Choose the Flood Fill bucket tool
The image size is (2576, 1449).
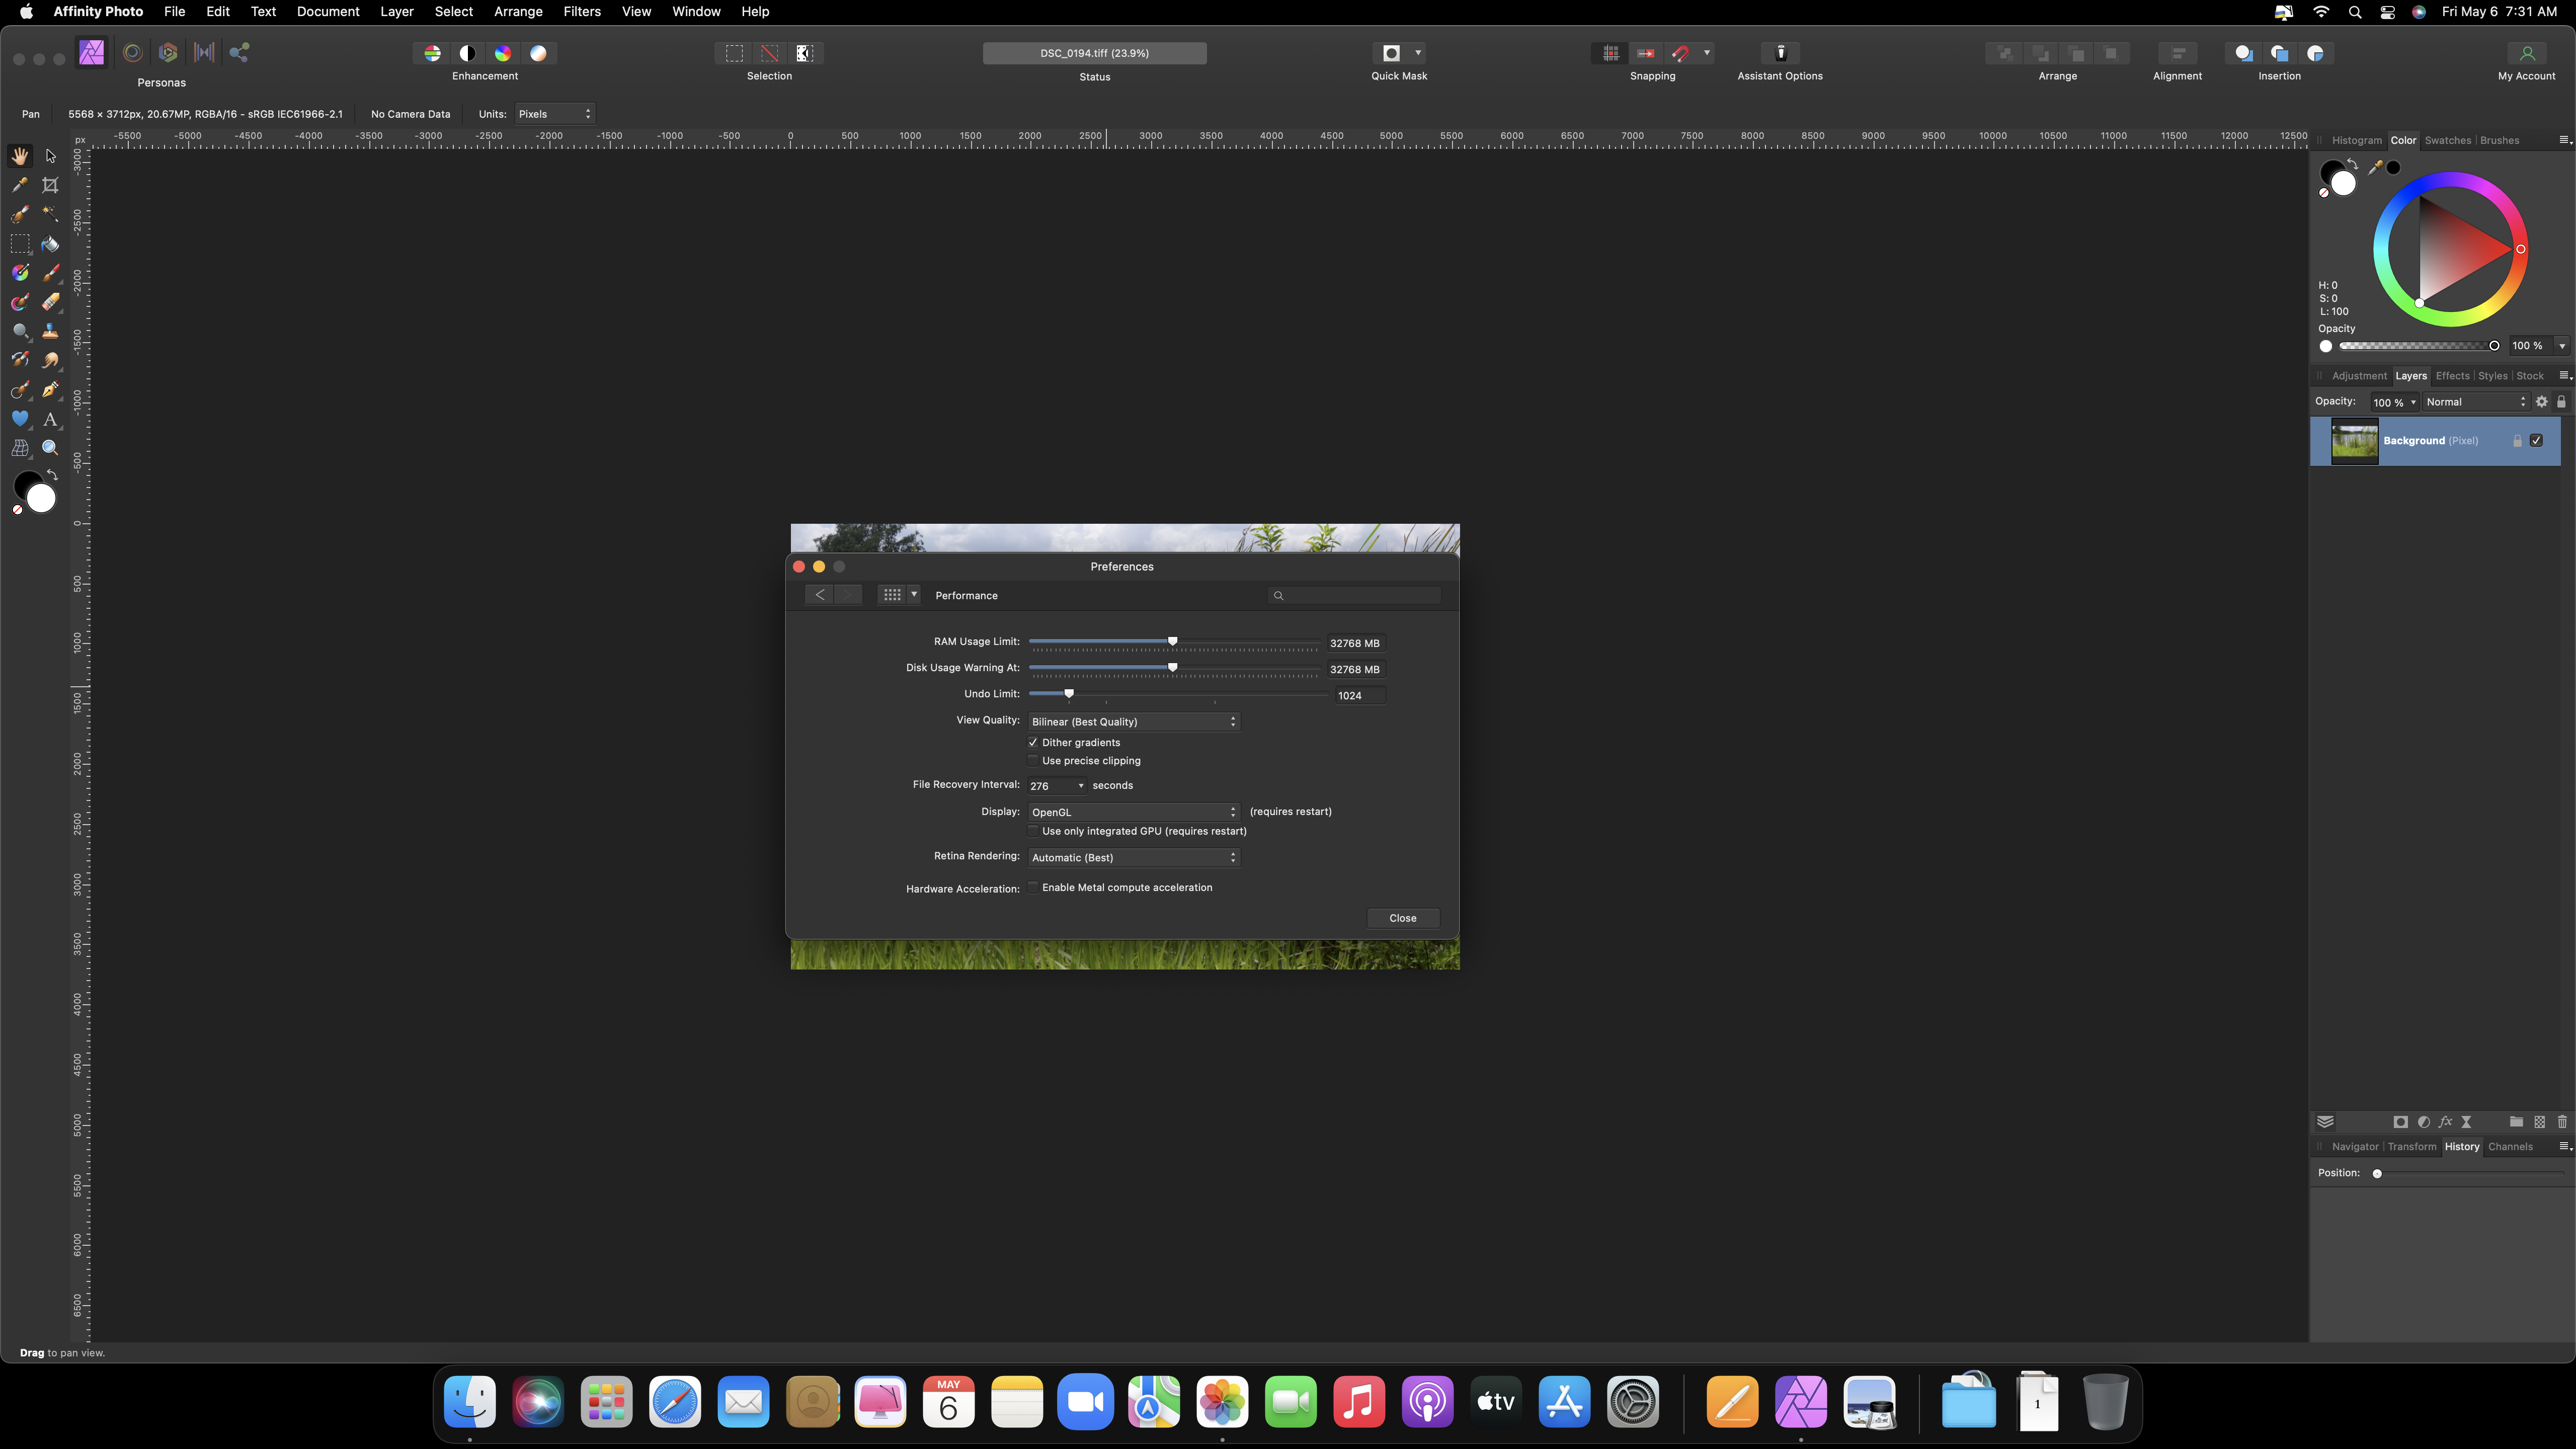point(50,244)
